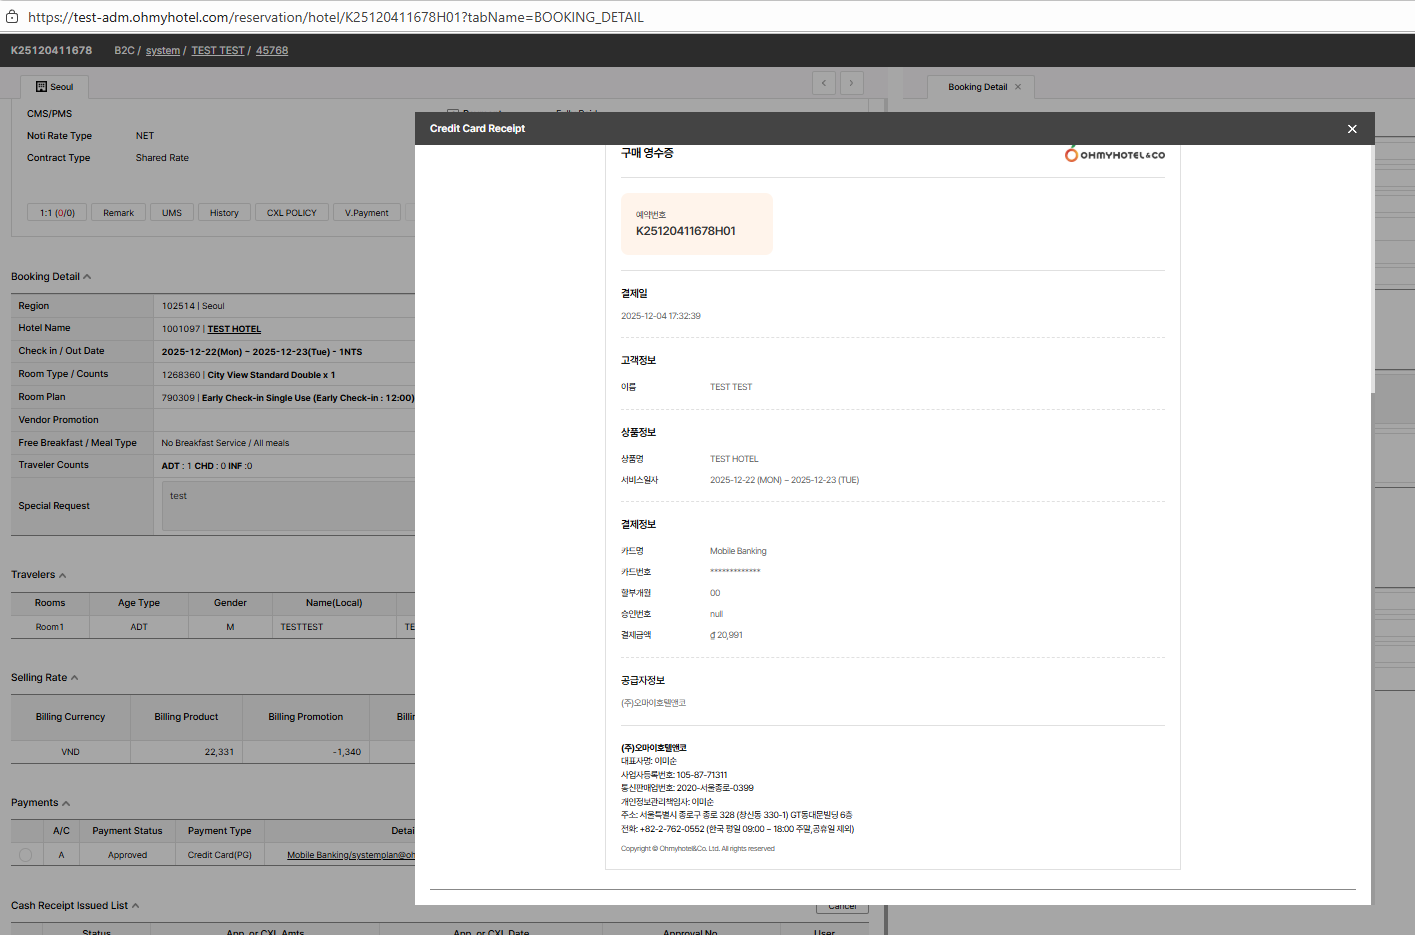The image size is (1415, 935).
Task: Collapse the Travelers section
Action: (63, 575)
